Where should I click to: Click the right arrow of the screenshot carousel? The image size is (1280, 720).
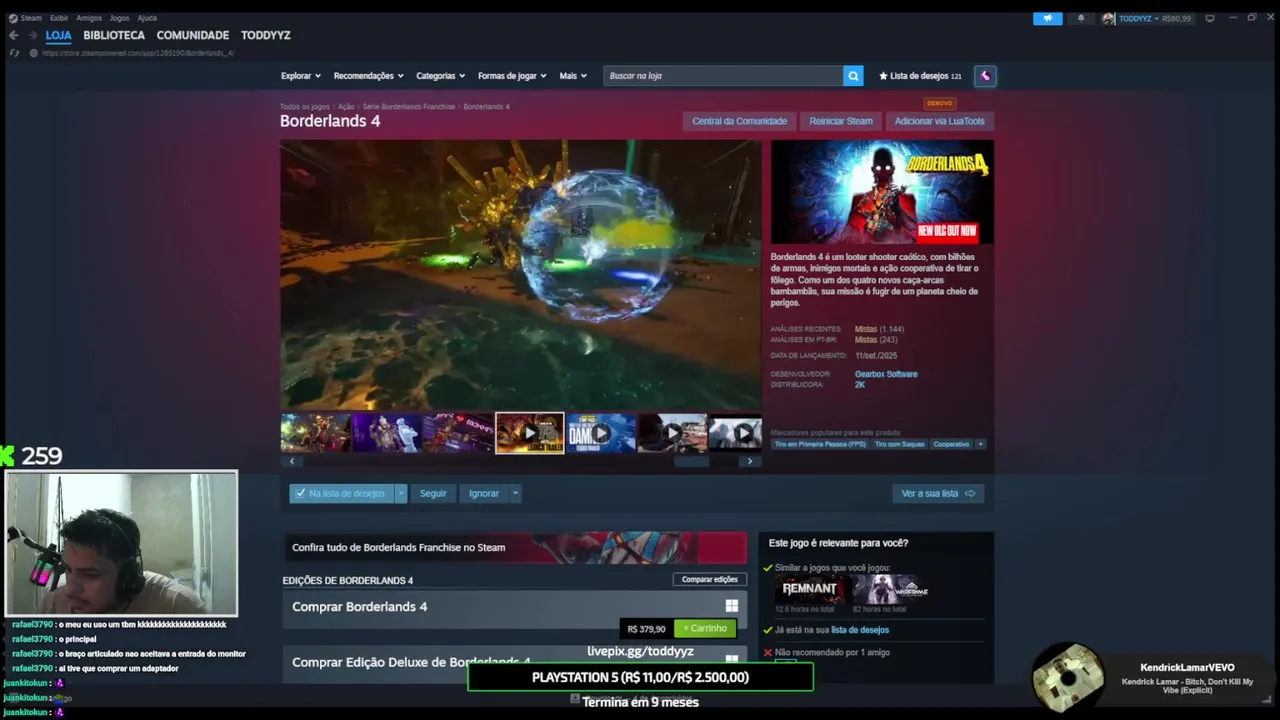click(750, 461)
